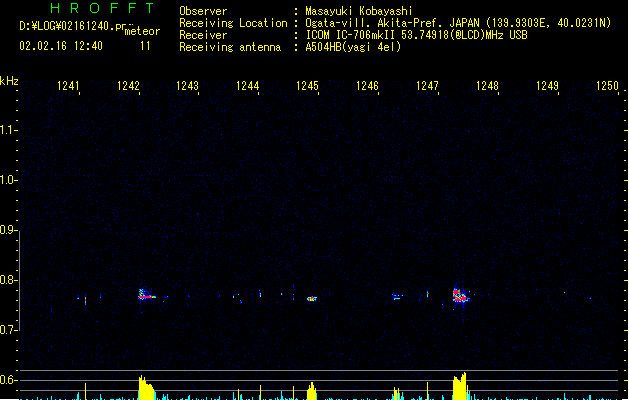Click the meteor echo just after 1242
This screenshot has width=629, height=400.
pyautogui.click(x=146, y=295)
